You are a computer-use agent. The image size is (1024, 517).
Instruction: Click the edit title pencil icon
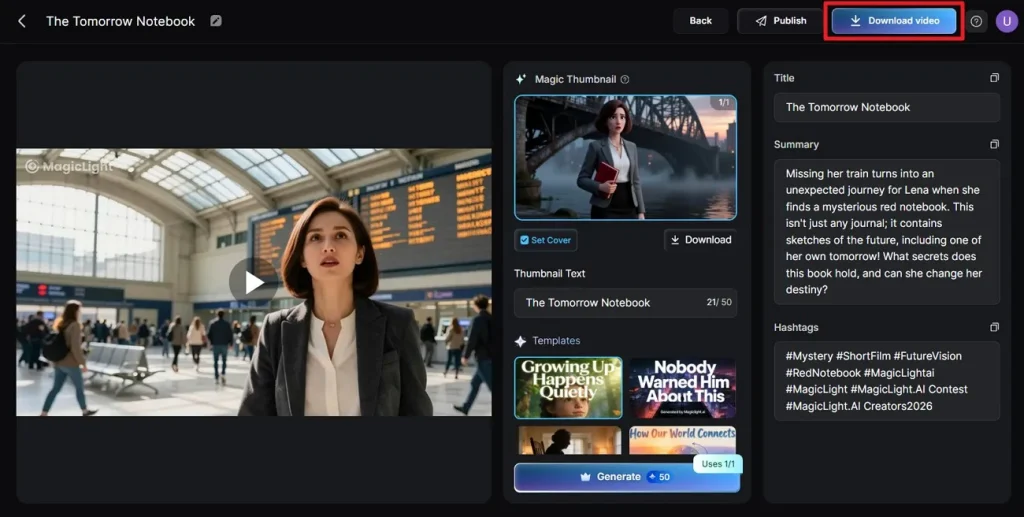216,21
